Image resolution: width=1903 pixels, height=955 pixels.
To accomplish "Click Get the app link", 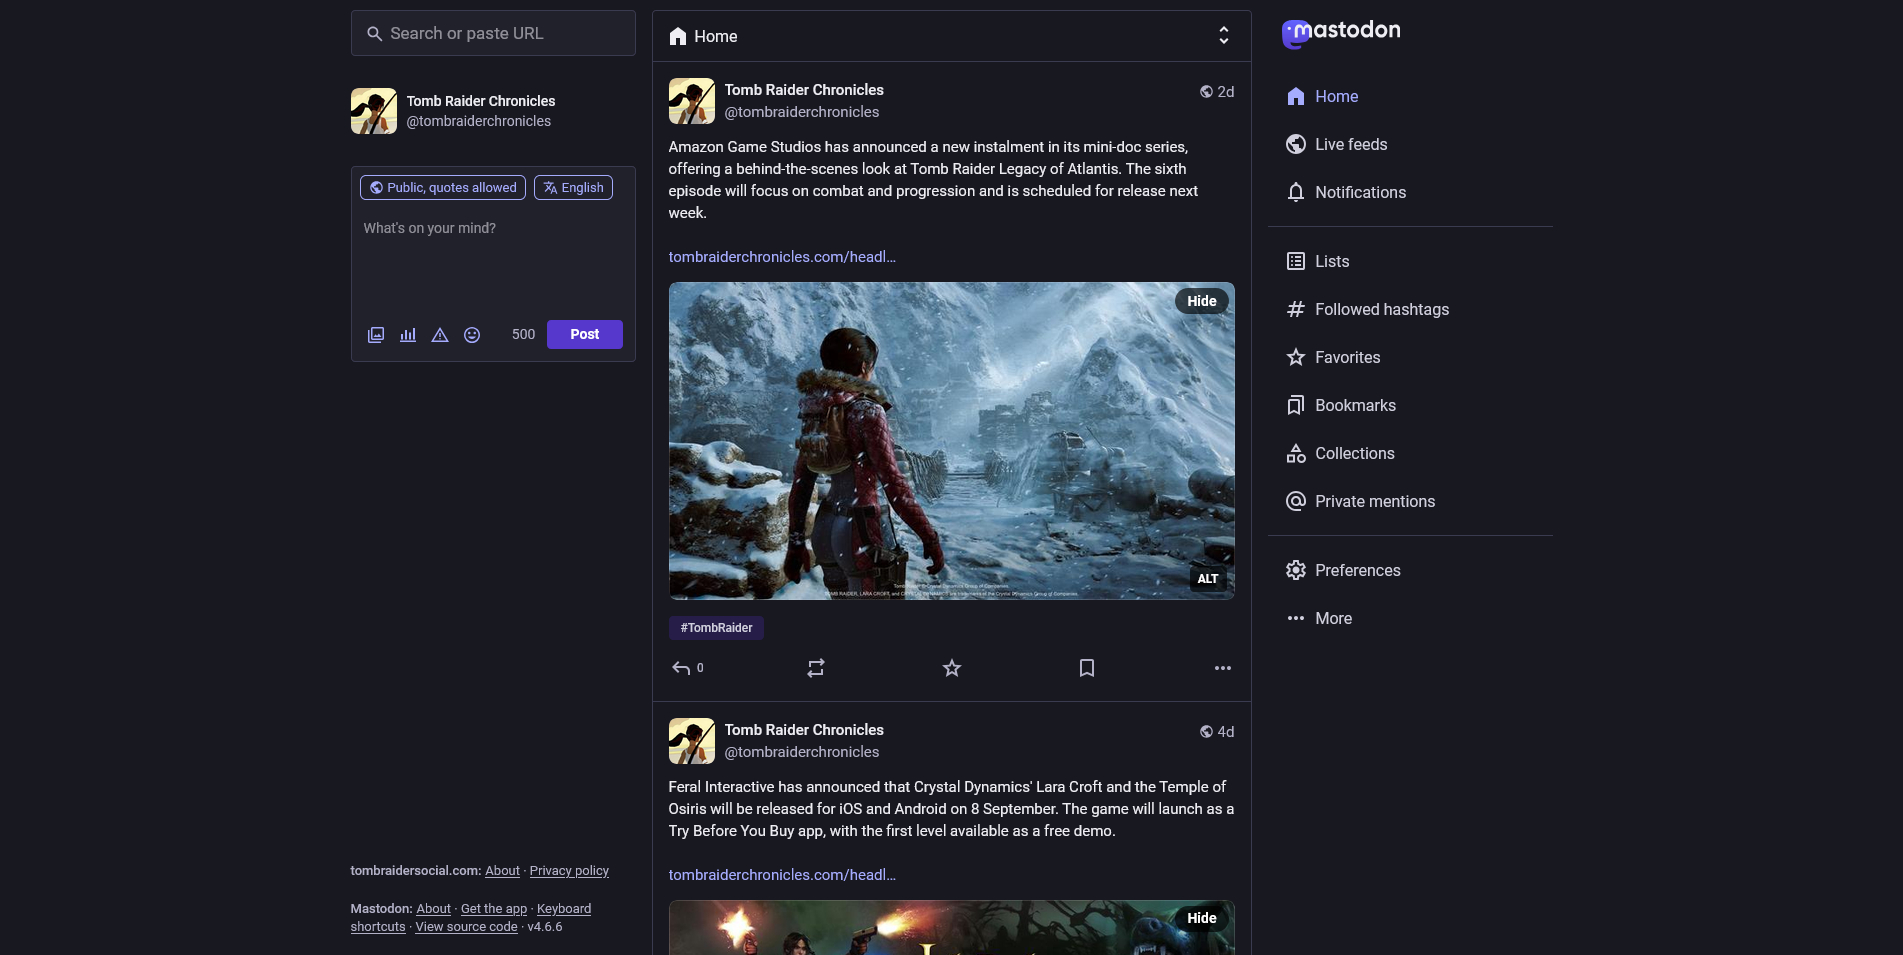I will pos(494,909).
